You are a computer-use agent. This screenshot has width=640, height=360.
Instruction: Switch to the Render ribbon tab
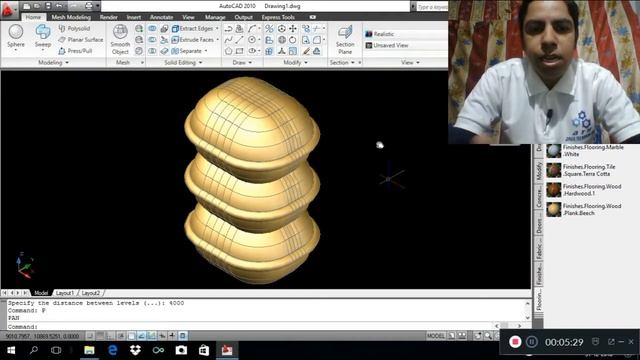coord(109,17)
